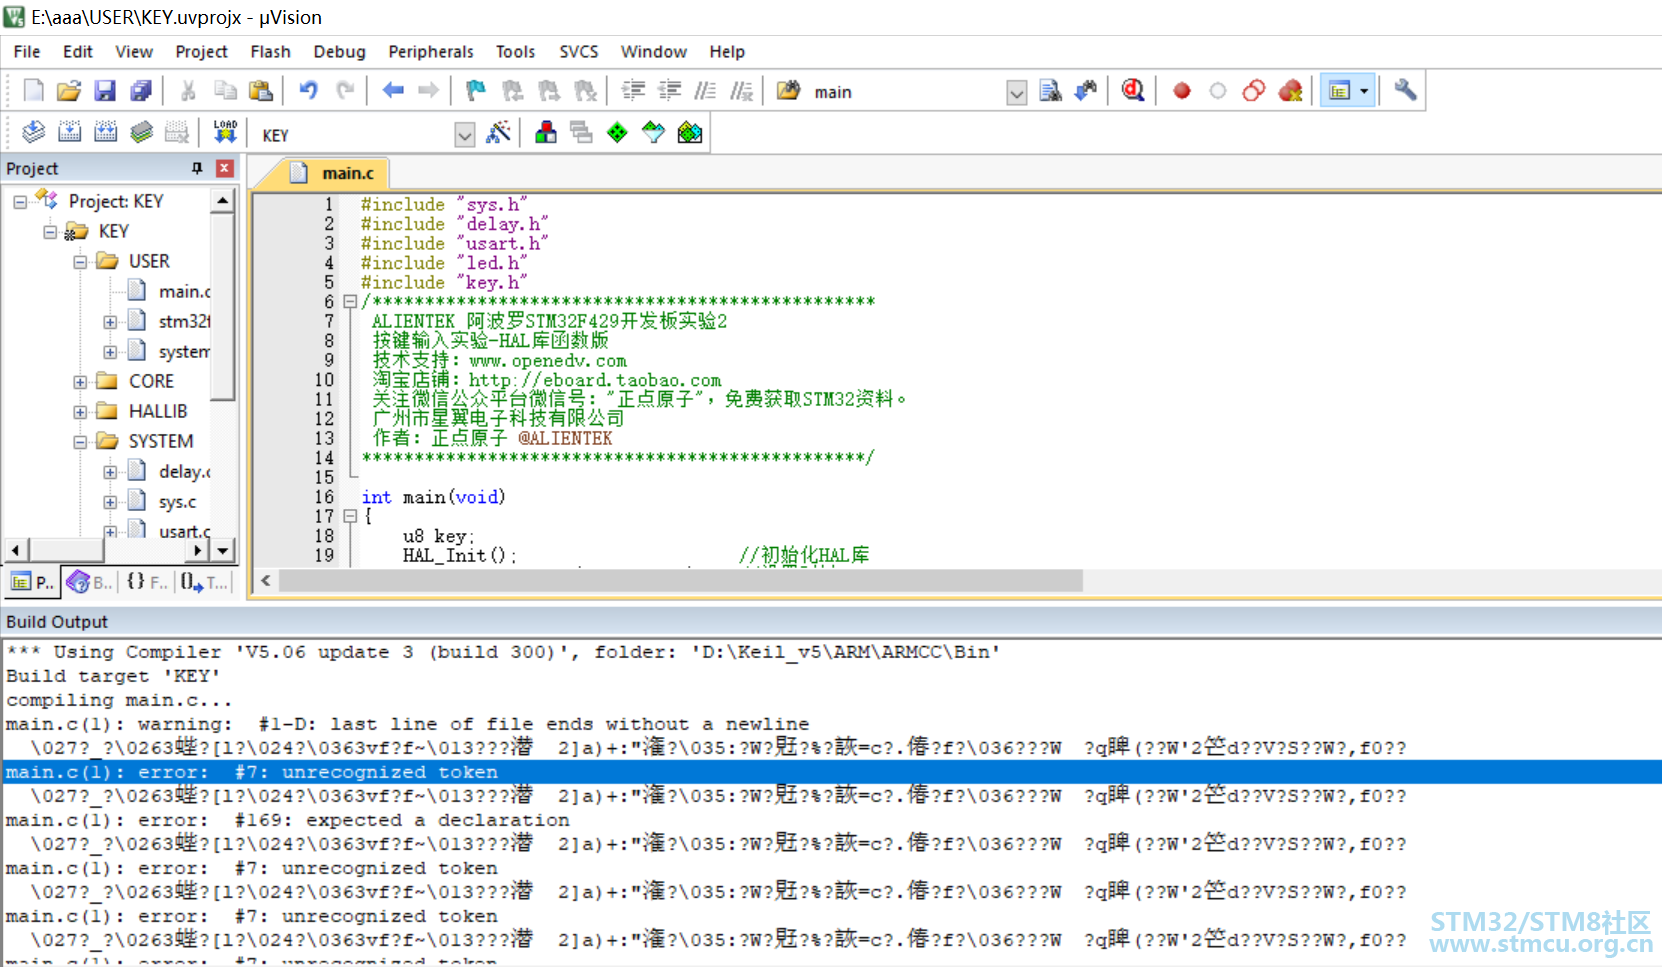Create a new file with the New icon

(x=33, y=91)
